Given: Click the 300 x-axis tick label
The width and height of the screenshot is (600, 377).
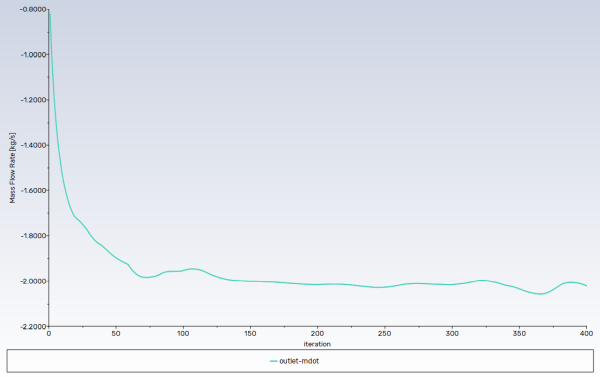Looking at the screenshot, I should tap(452, 333).
